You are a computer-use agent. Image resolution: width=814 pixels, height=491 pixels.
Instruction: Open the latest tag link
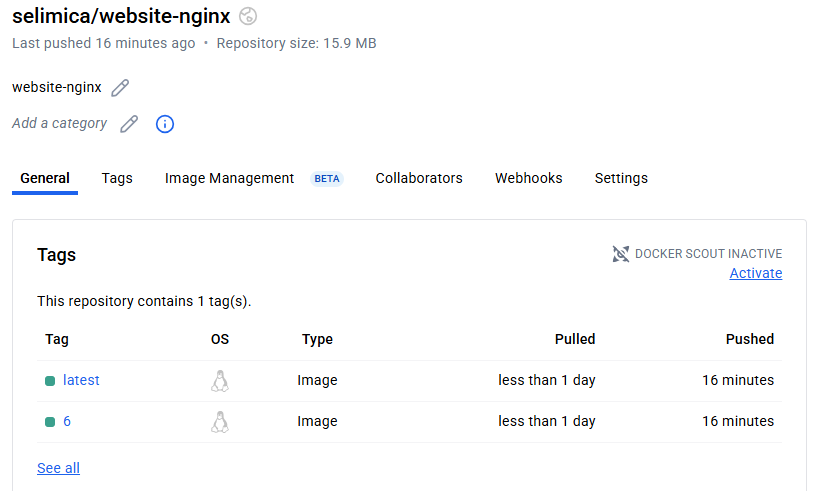coord(81,380)
